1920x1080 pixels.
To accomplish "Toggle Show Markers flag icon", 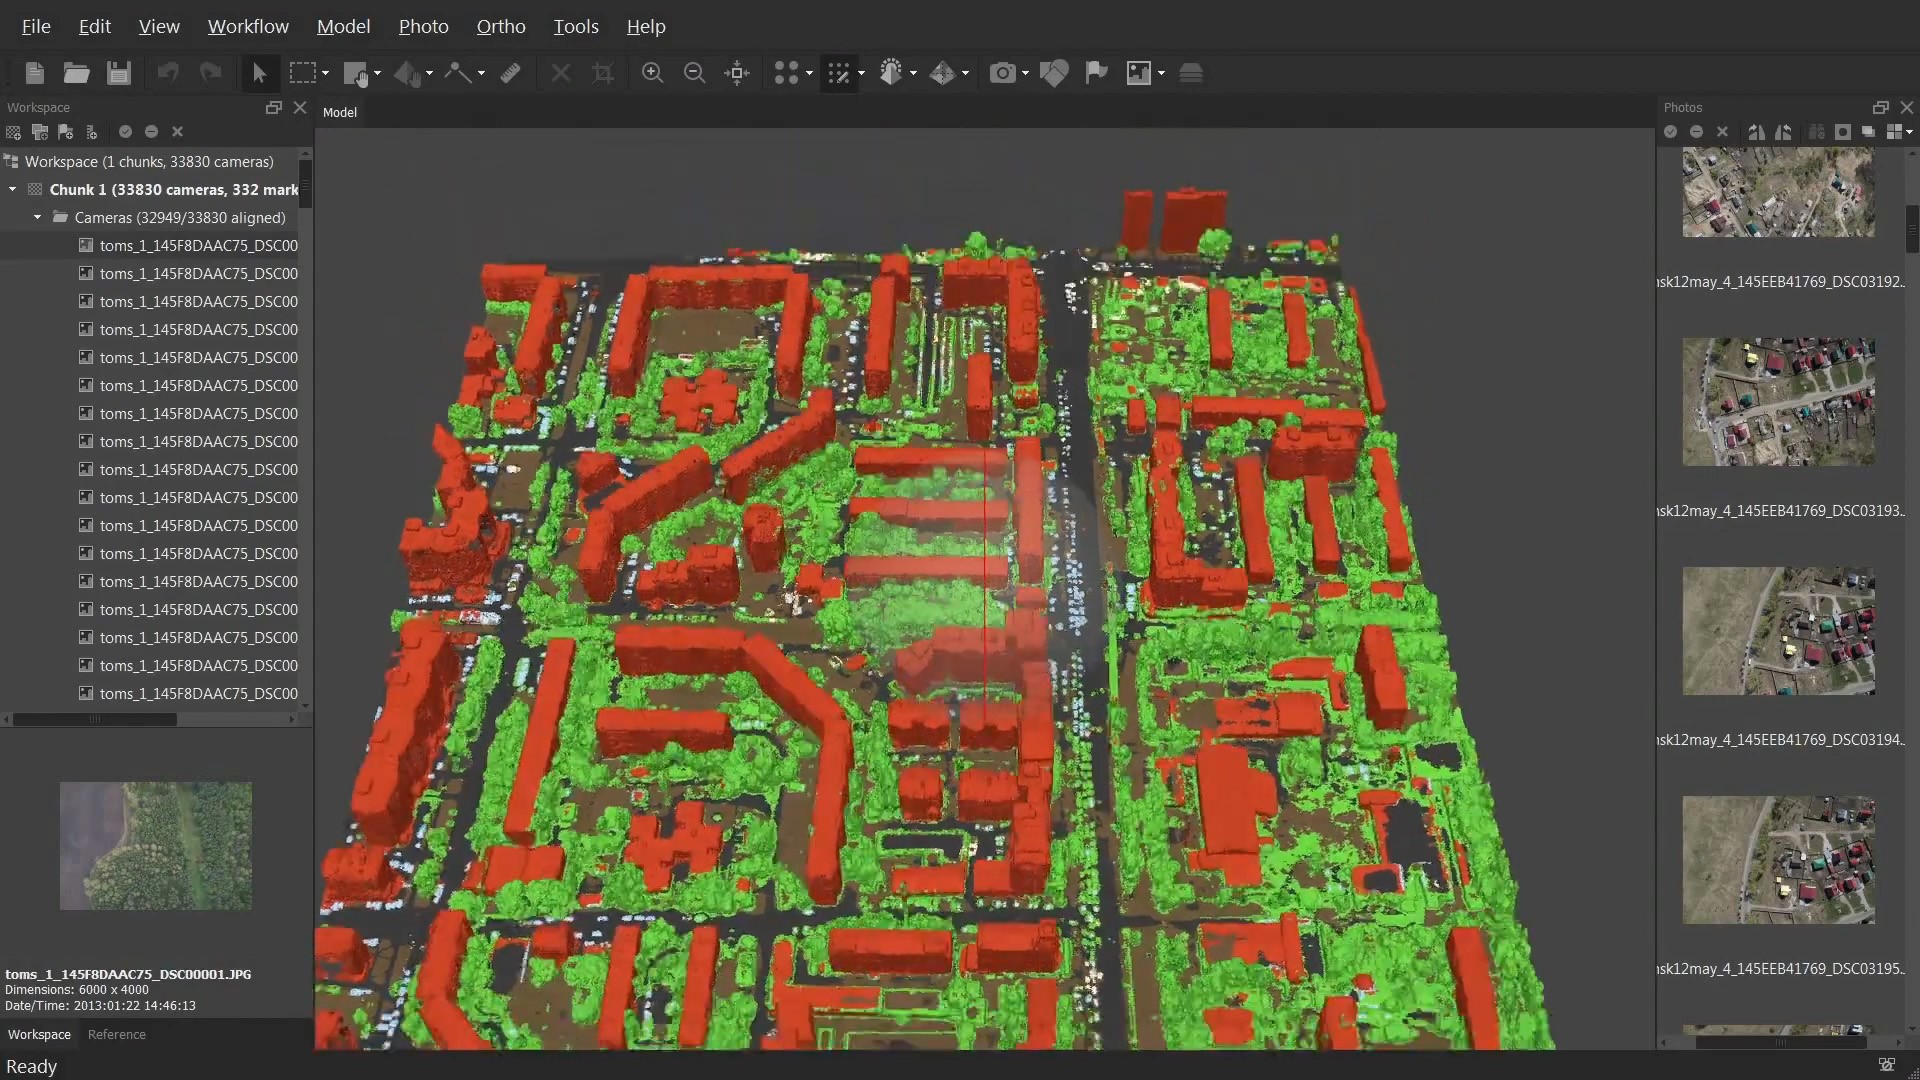I will [1096, 73].
